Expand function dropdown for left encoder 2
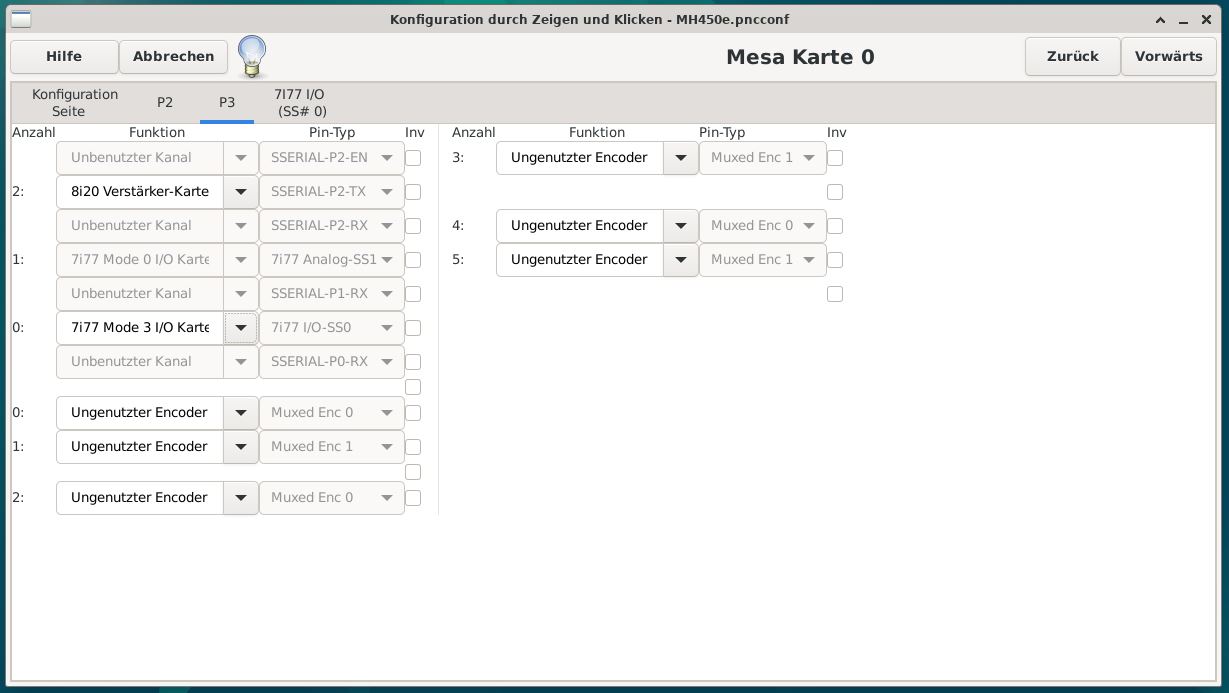Screen dimensions: 1229x693 pyautogui.click(x=241, y=498)
